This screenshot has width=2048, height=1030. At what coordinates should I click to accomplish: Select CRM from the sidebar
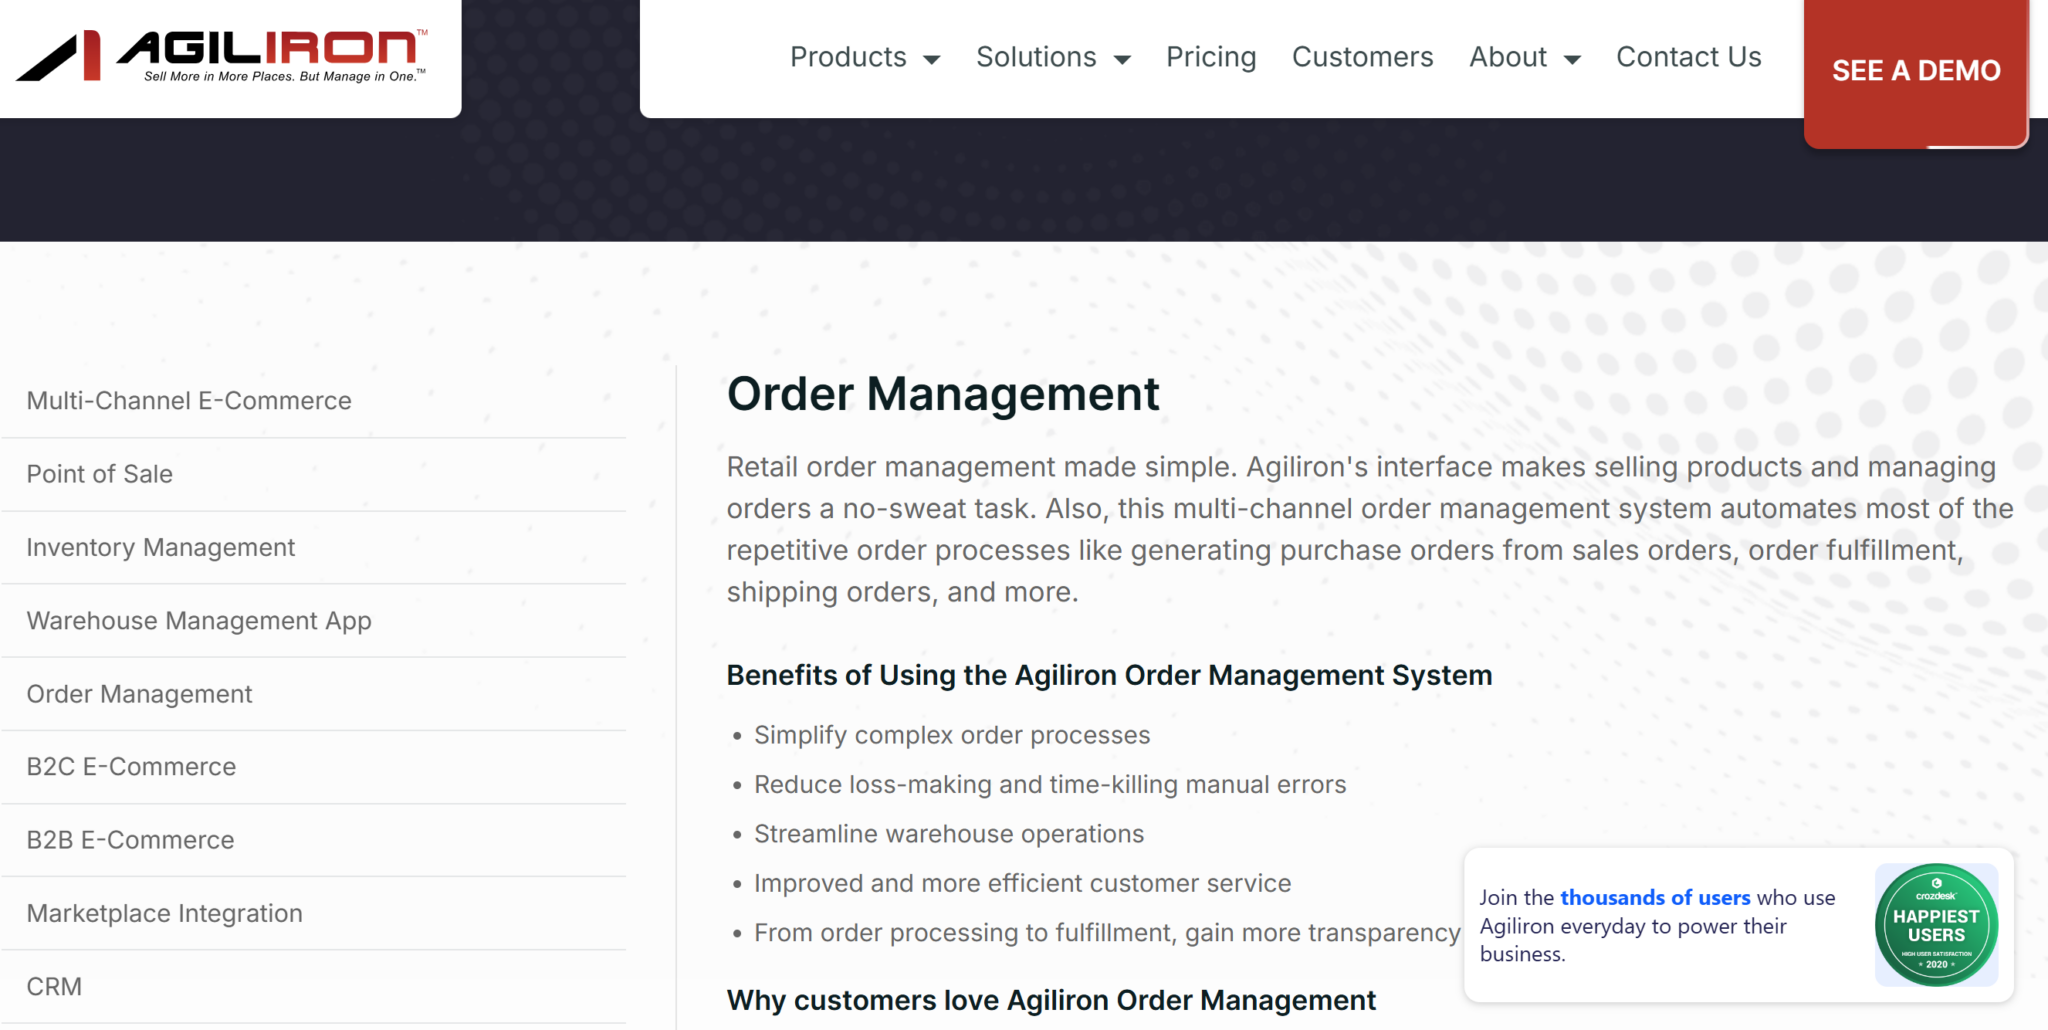54,986
